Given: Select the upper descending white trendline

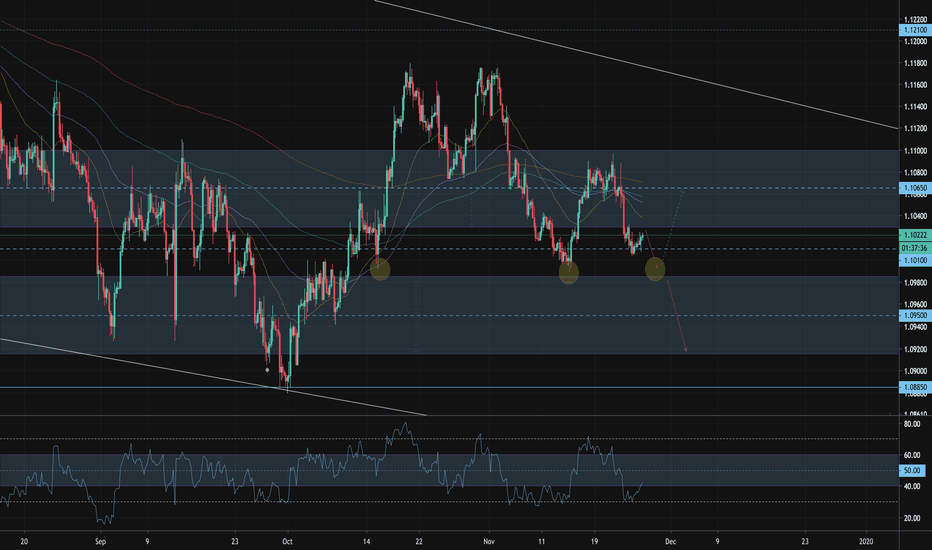Looking at the screenshot, I should pos(640,65).
